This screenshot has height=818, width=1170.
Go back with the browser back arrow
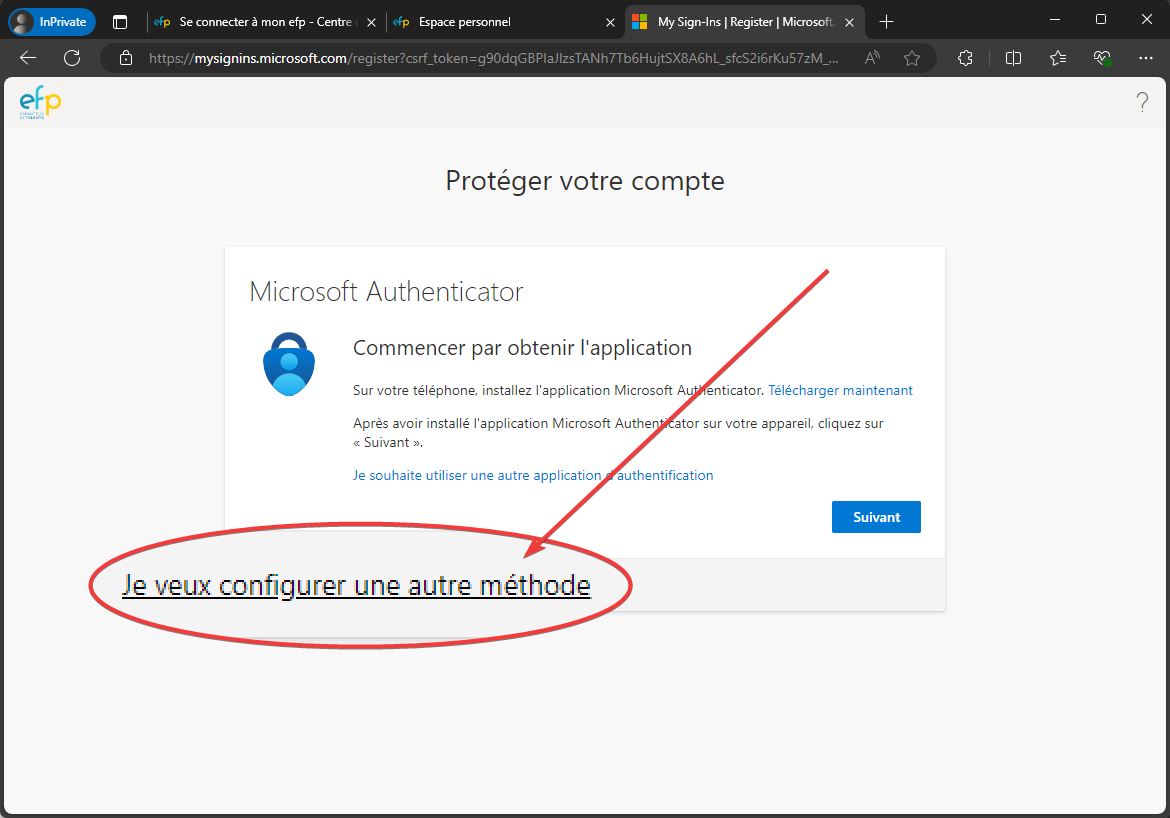click(28, 58)
